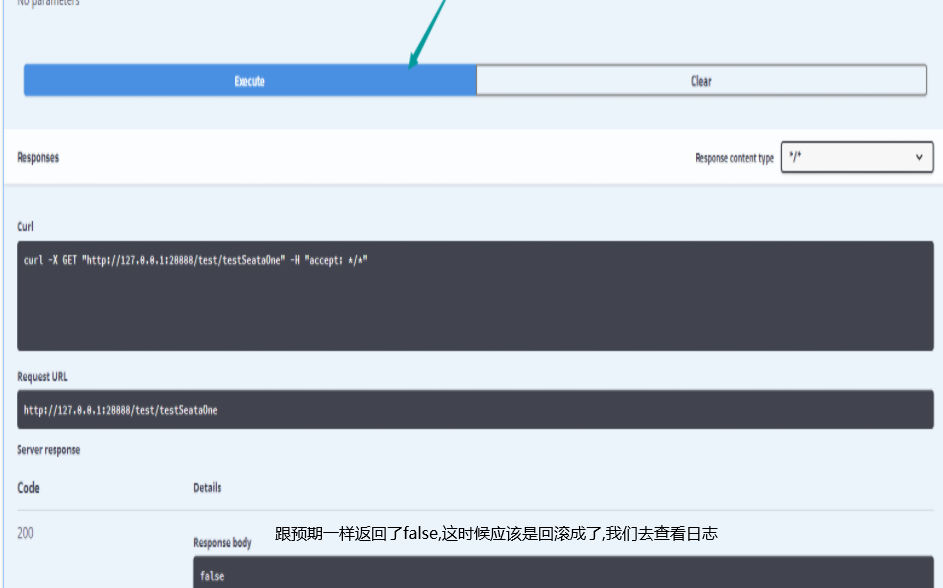The image size is (943, 588).
Task: Click the */* value in the dropdown
Action: (796, 157)
